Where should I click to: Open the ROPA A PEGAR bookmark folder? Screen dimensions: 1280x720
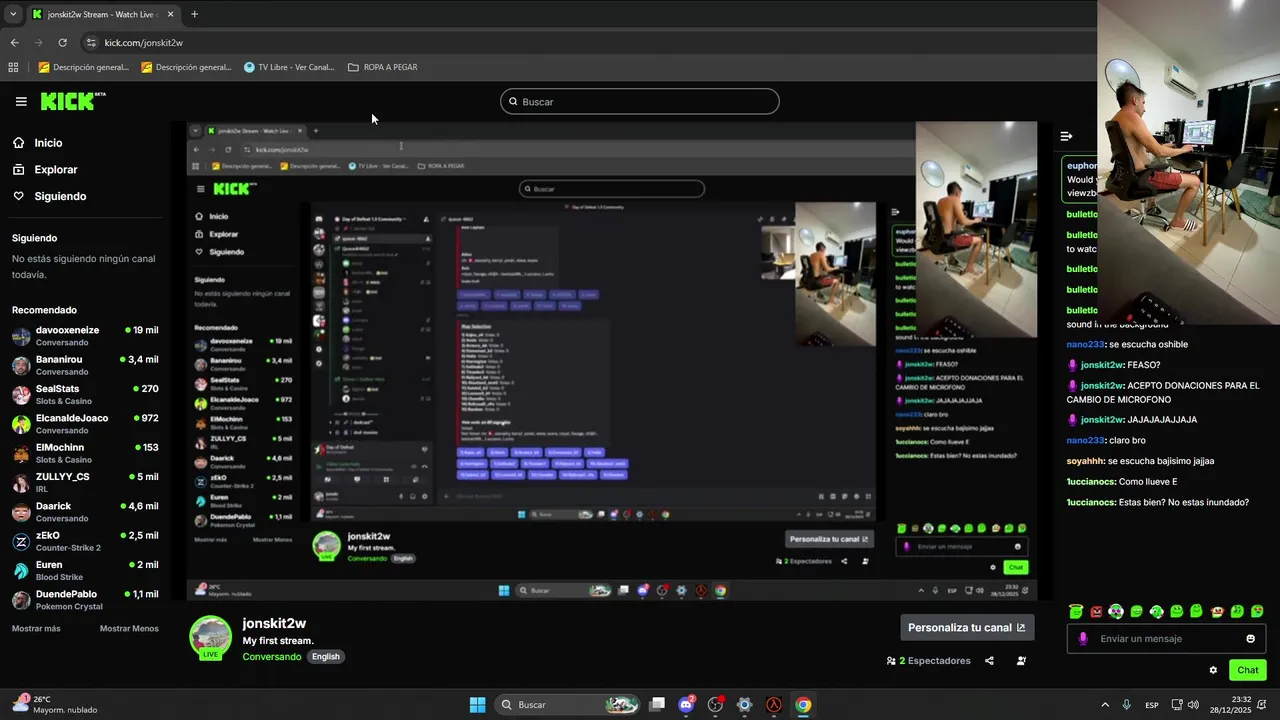(382, 67)
